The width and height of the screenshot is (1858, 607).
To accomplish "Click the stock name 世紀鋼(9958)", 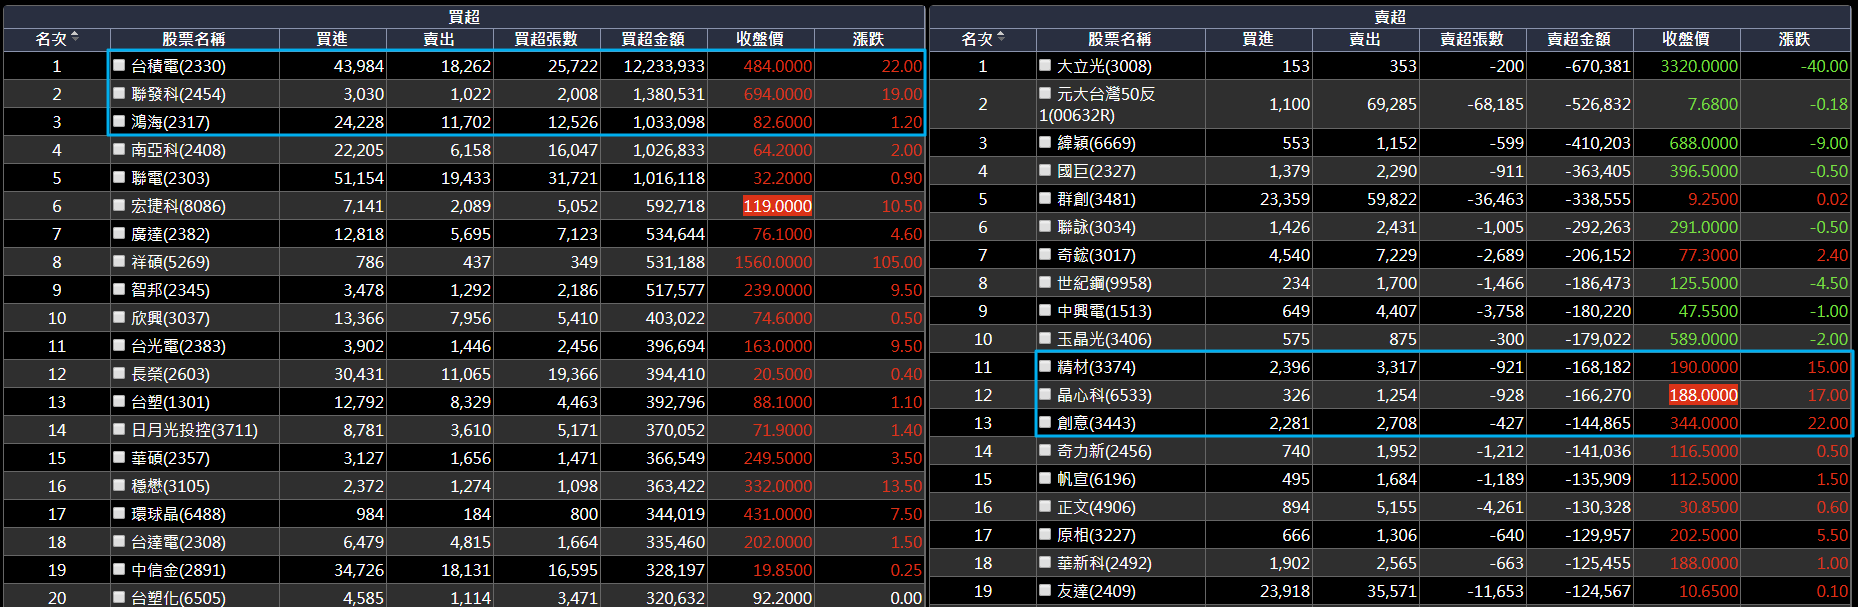I will point(1104,283).
